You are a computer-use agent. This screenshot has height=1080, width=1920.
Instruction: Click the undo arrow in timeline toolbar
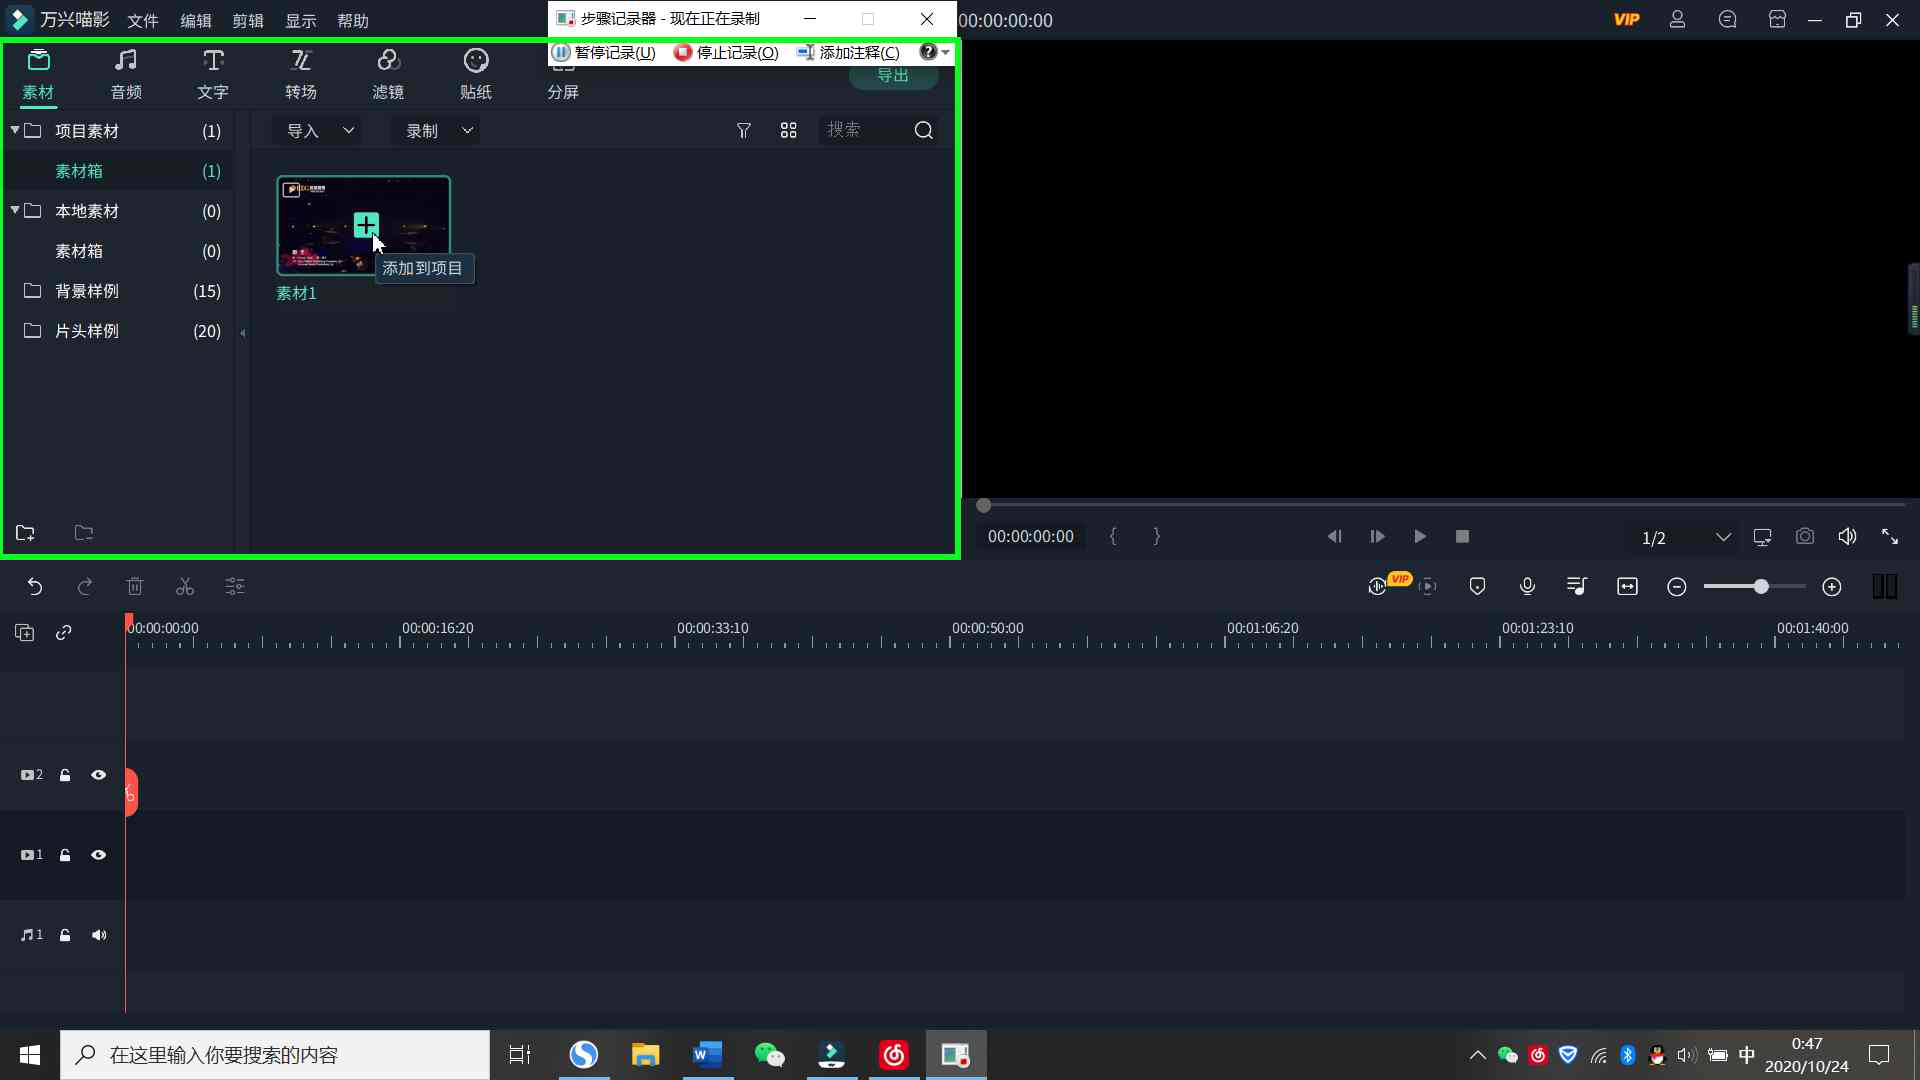pyautogui.click(x=35, y=587)
